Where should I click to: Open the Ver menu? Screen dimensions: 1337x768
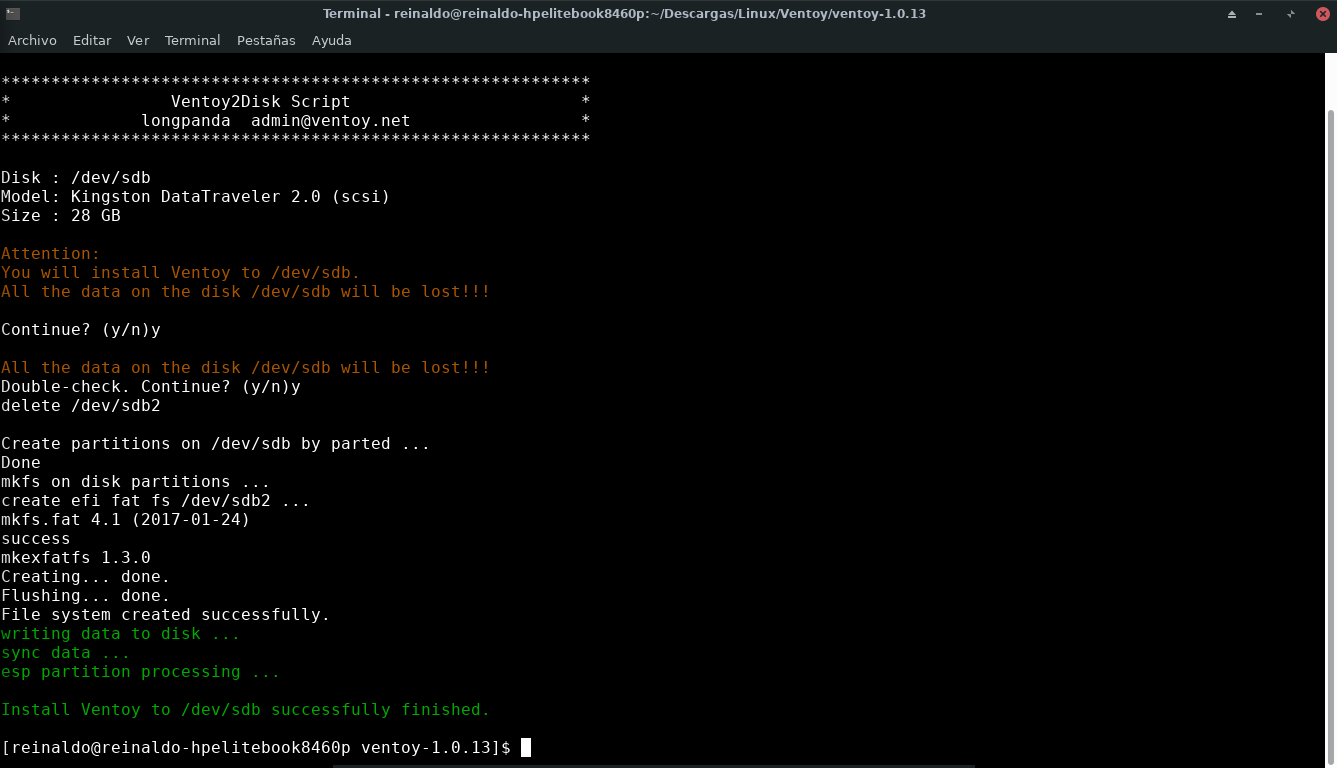pos(138,40)
